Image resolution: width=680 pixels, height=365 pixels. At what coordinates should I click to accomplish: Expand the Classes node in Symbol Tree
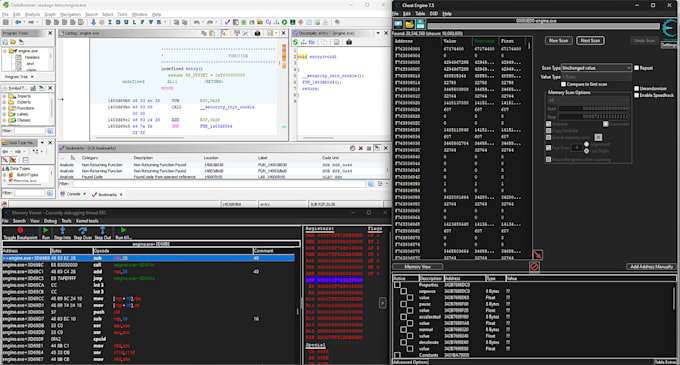click(4, 121)
